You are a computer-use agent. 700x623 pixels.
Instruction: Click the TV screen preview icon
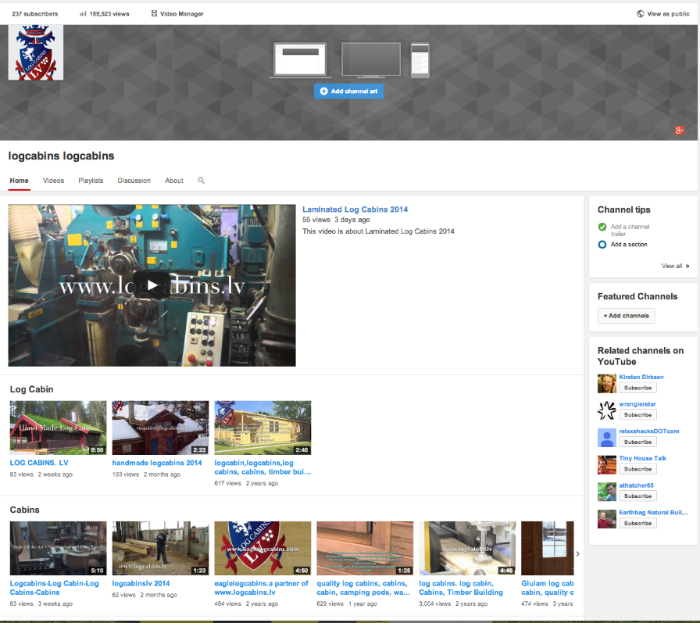pos(371,60)
